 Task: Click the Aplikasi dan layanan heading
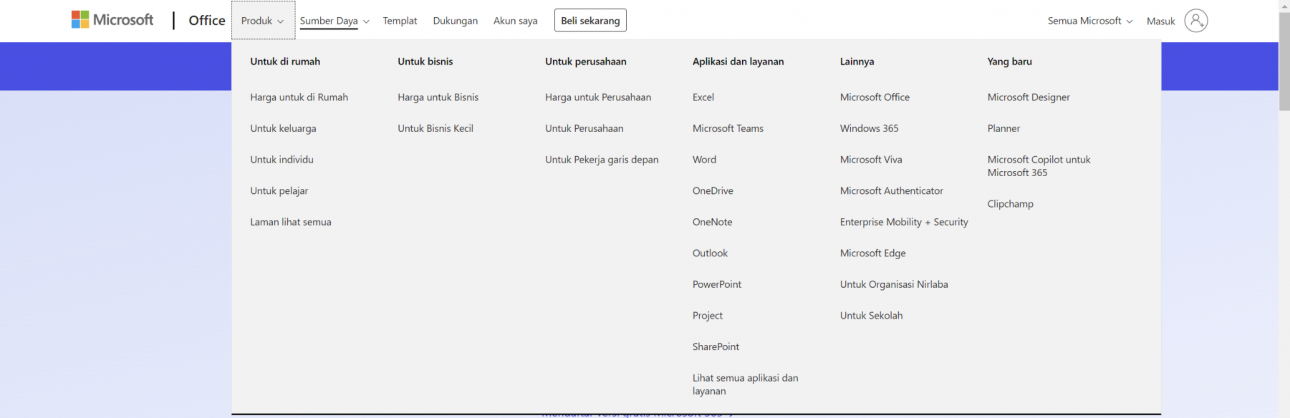click(x=738, y=61)
